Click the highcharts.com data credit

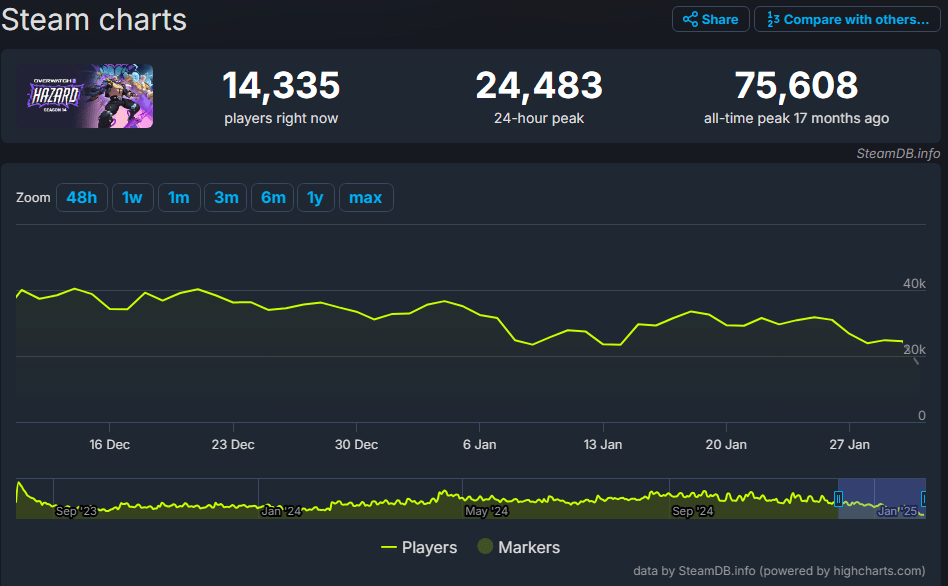coord(779,571)
